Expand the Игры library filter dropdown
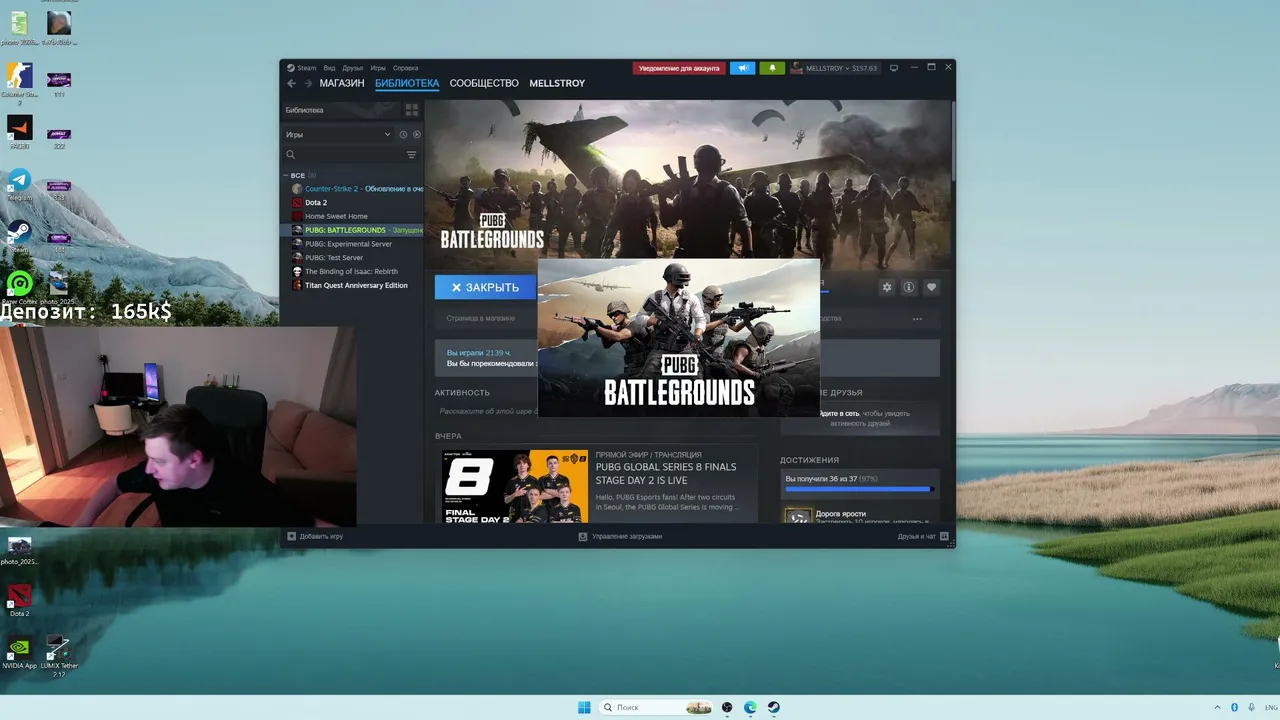This screenshot has width=1280, height=720. point(338,134)
